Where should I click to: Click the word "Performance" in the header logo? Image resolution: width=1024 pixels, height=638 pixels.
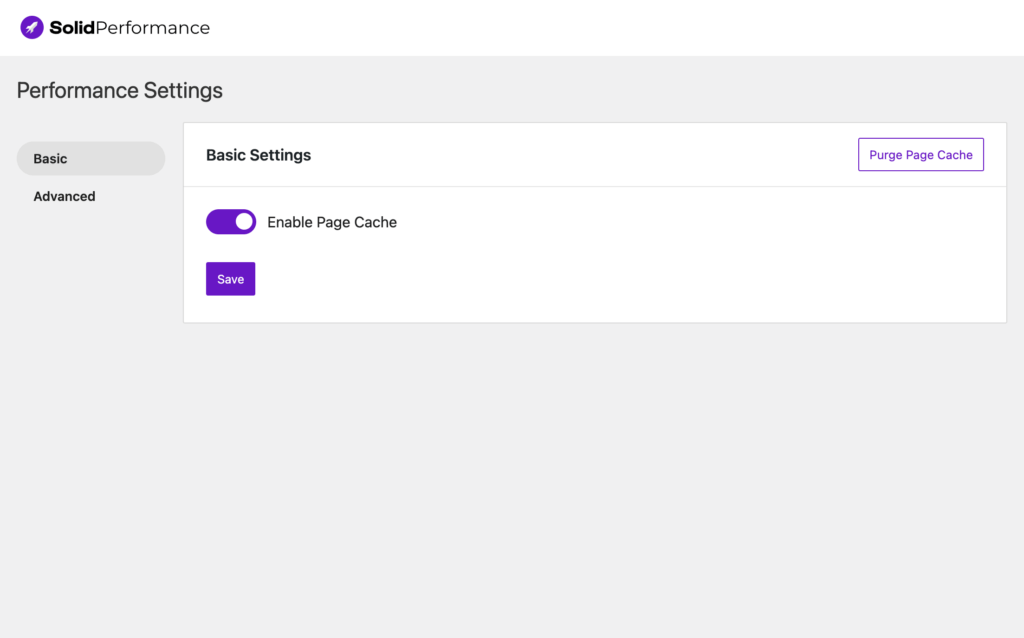click(153, 28)
